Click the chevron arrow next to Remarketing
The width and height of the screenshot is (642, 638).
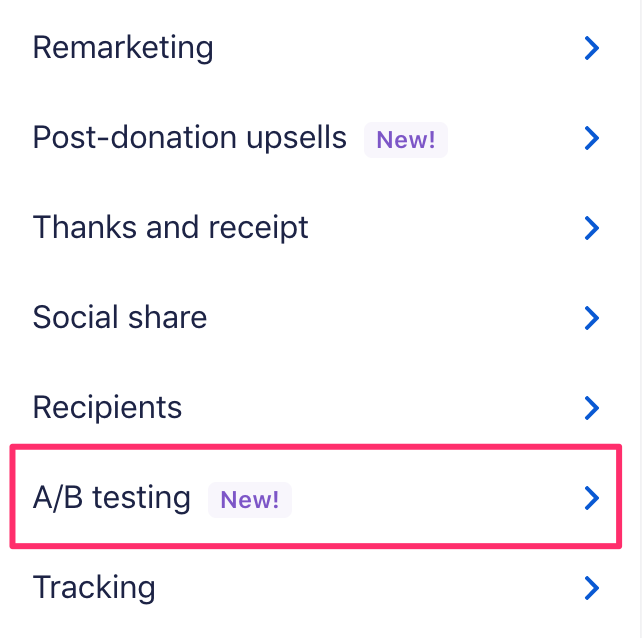tap(592, 48)
